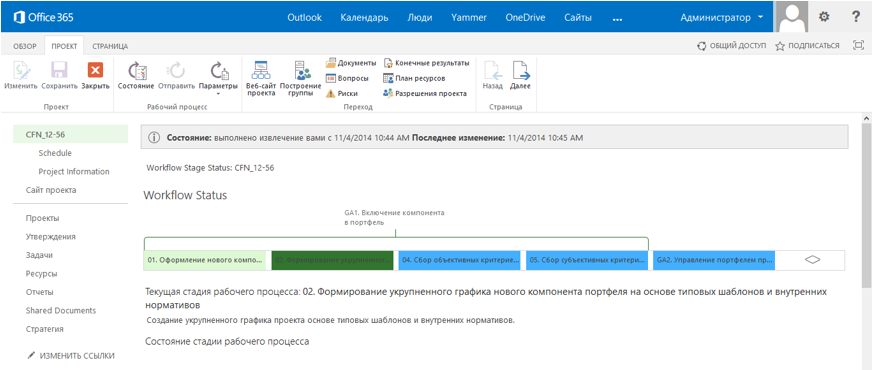Open Стратегия in the sidebar
Image resolution: width=873 pixels, height=370 pixels.
[45, 329]
